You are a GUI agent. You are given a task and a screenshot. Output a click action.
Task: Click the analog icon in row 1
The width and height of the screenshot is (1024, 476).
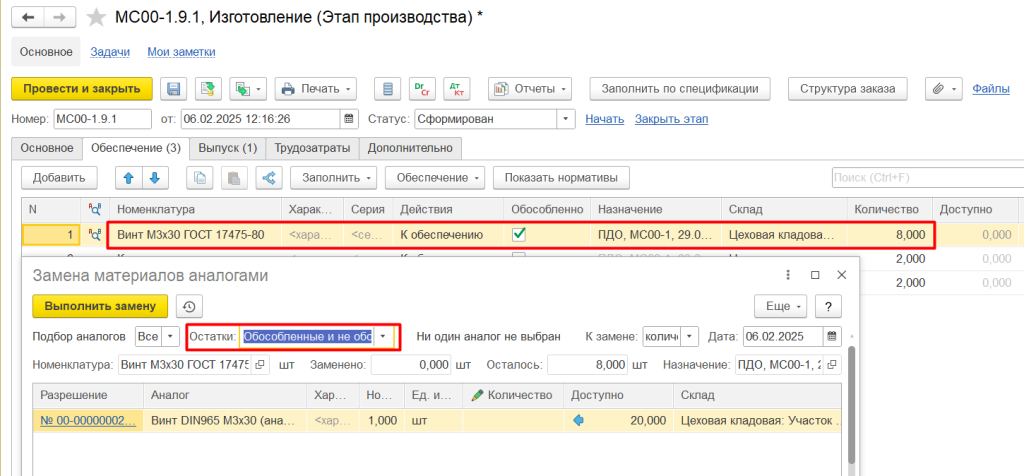[95, 235]
